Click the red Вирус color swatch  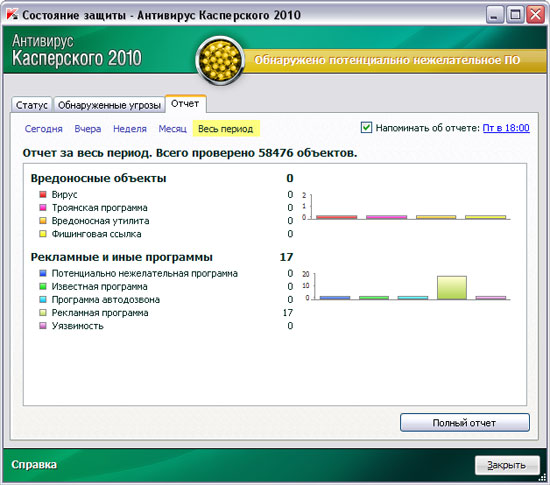click(x=43, y=194)
